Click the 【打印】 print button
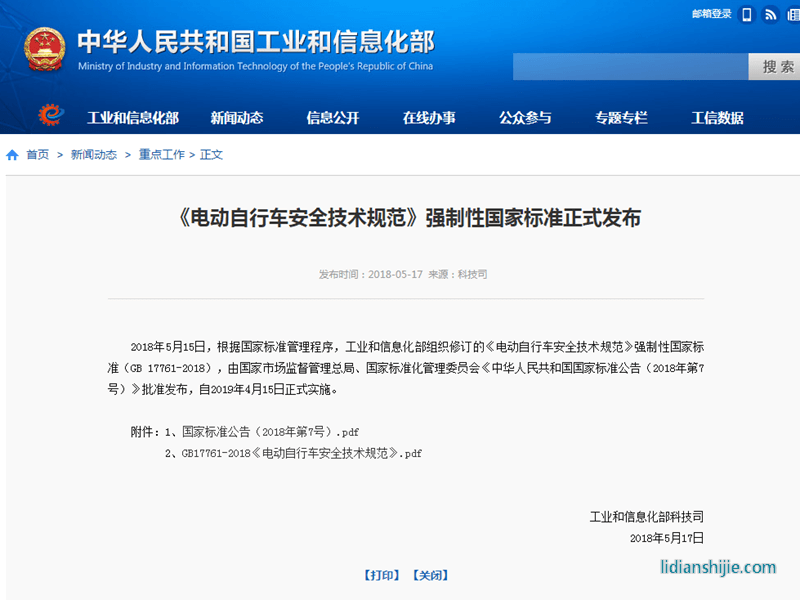The image size is (800, 600). pyautogui.click(x=381, y=575)
